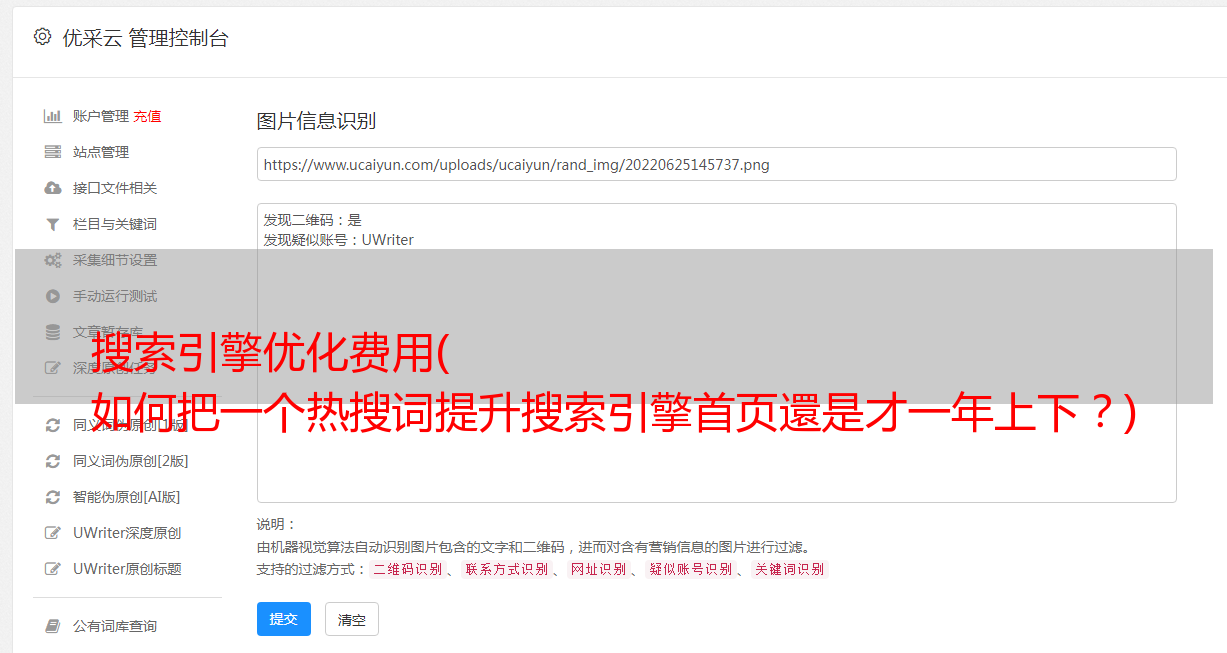Open 公有词库查询 in sidebar
The image size is (1227, 653).
[115, 626]
